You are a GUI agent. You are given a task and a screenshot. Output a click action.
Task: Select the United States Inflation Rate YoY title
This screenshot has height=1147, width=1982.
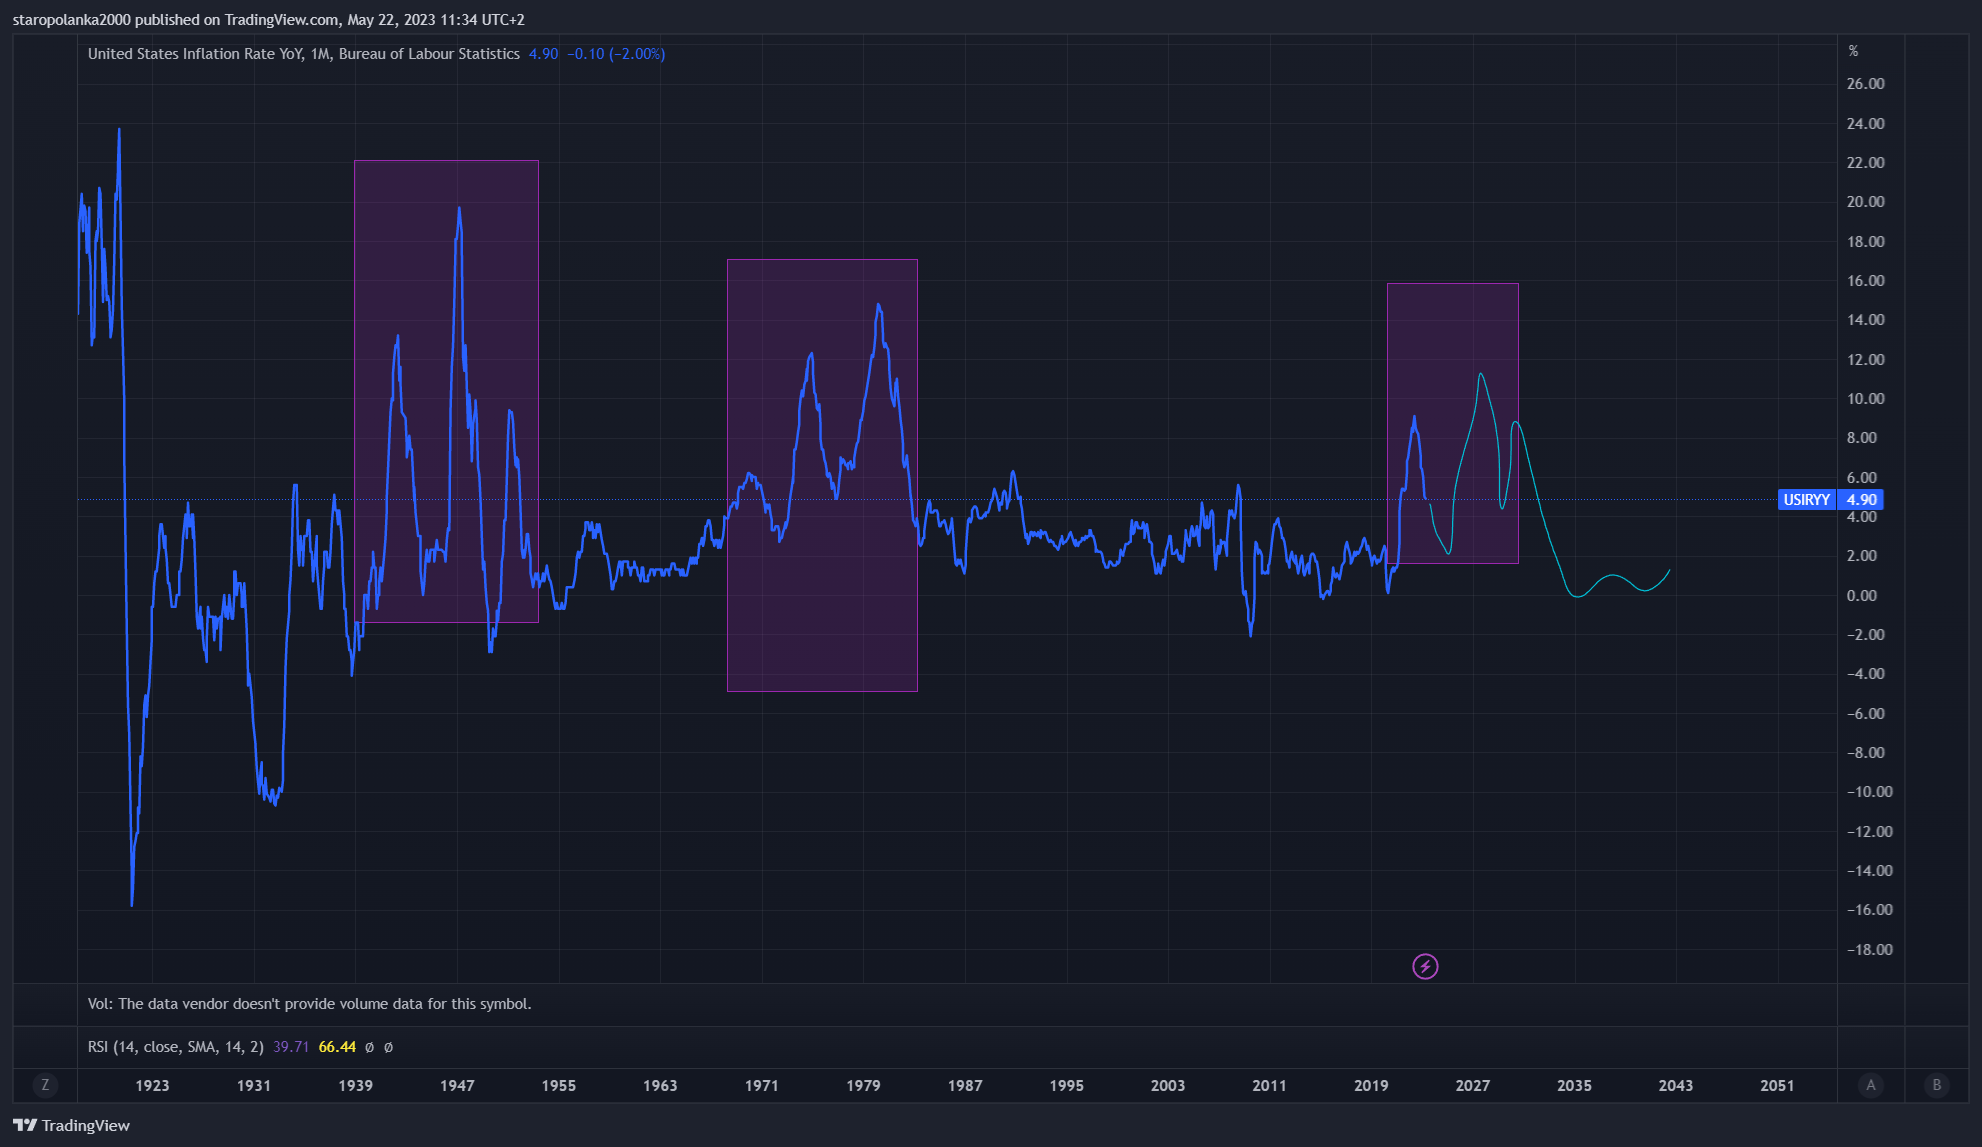click(304, 54)
